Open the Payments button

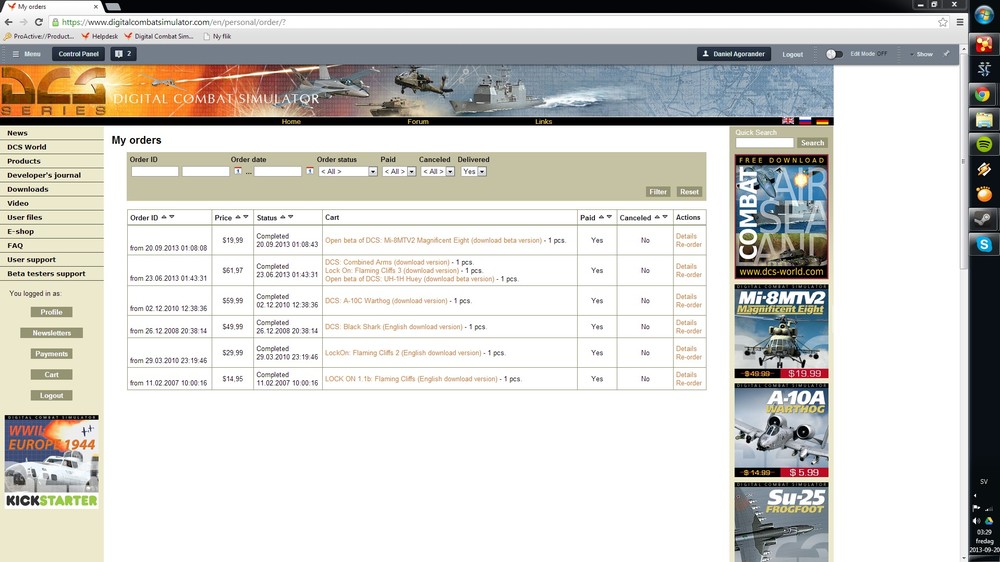click(52, 353)
